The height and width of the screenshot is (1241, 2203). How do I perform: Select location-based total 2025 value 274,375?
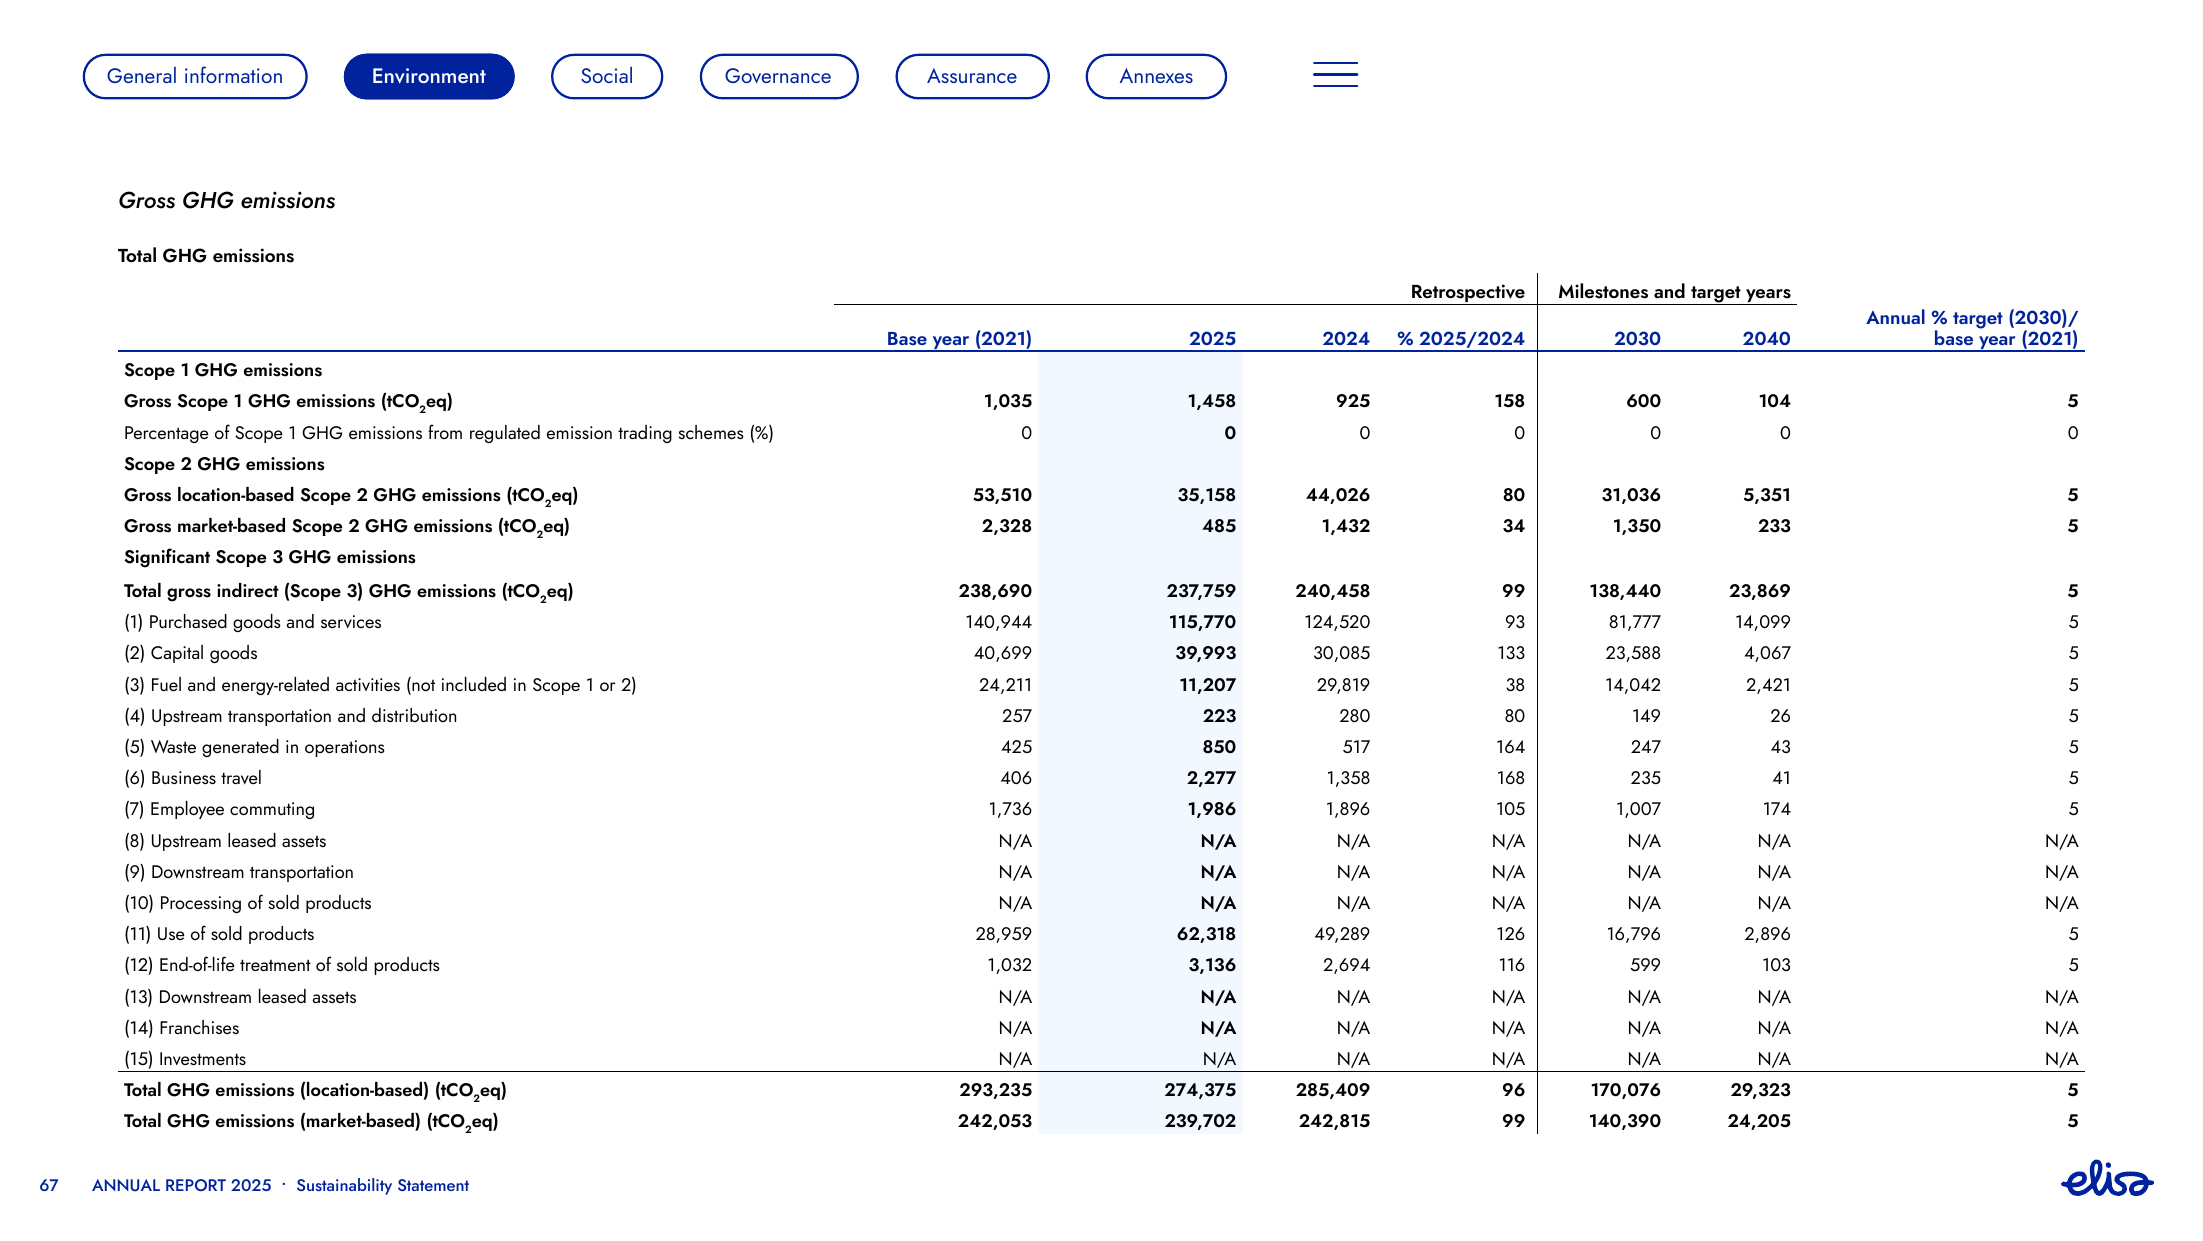tap(1200, 1090)
